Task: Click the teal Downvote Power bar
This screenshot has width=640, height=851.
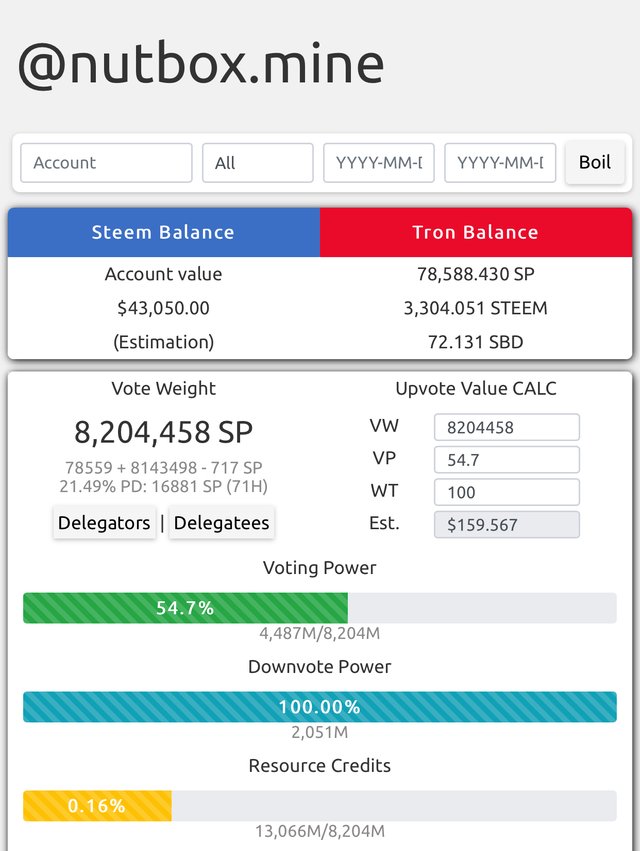Action: pos(320,707)
